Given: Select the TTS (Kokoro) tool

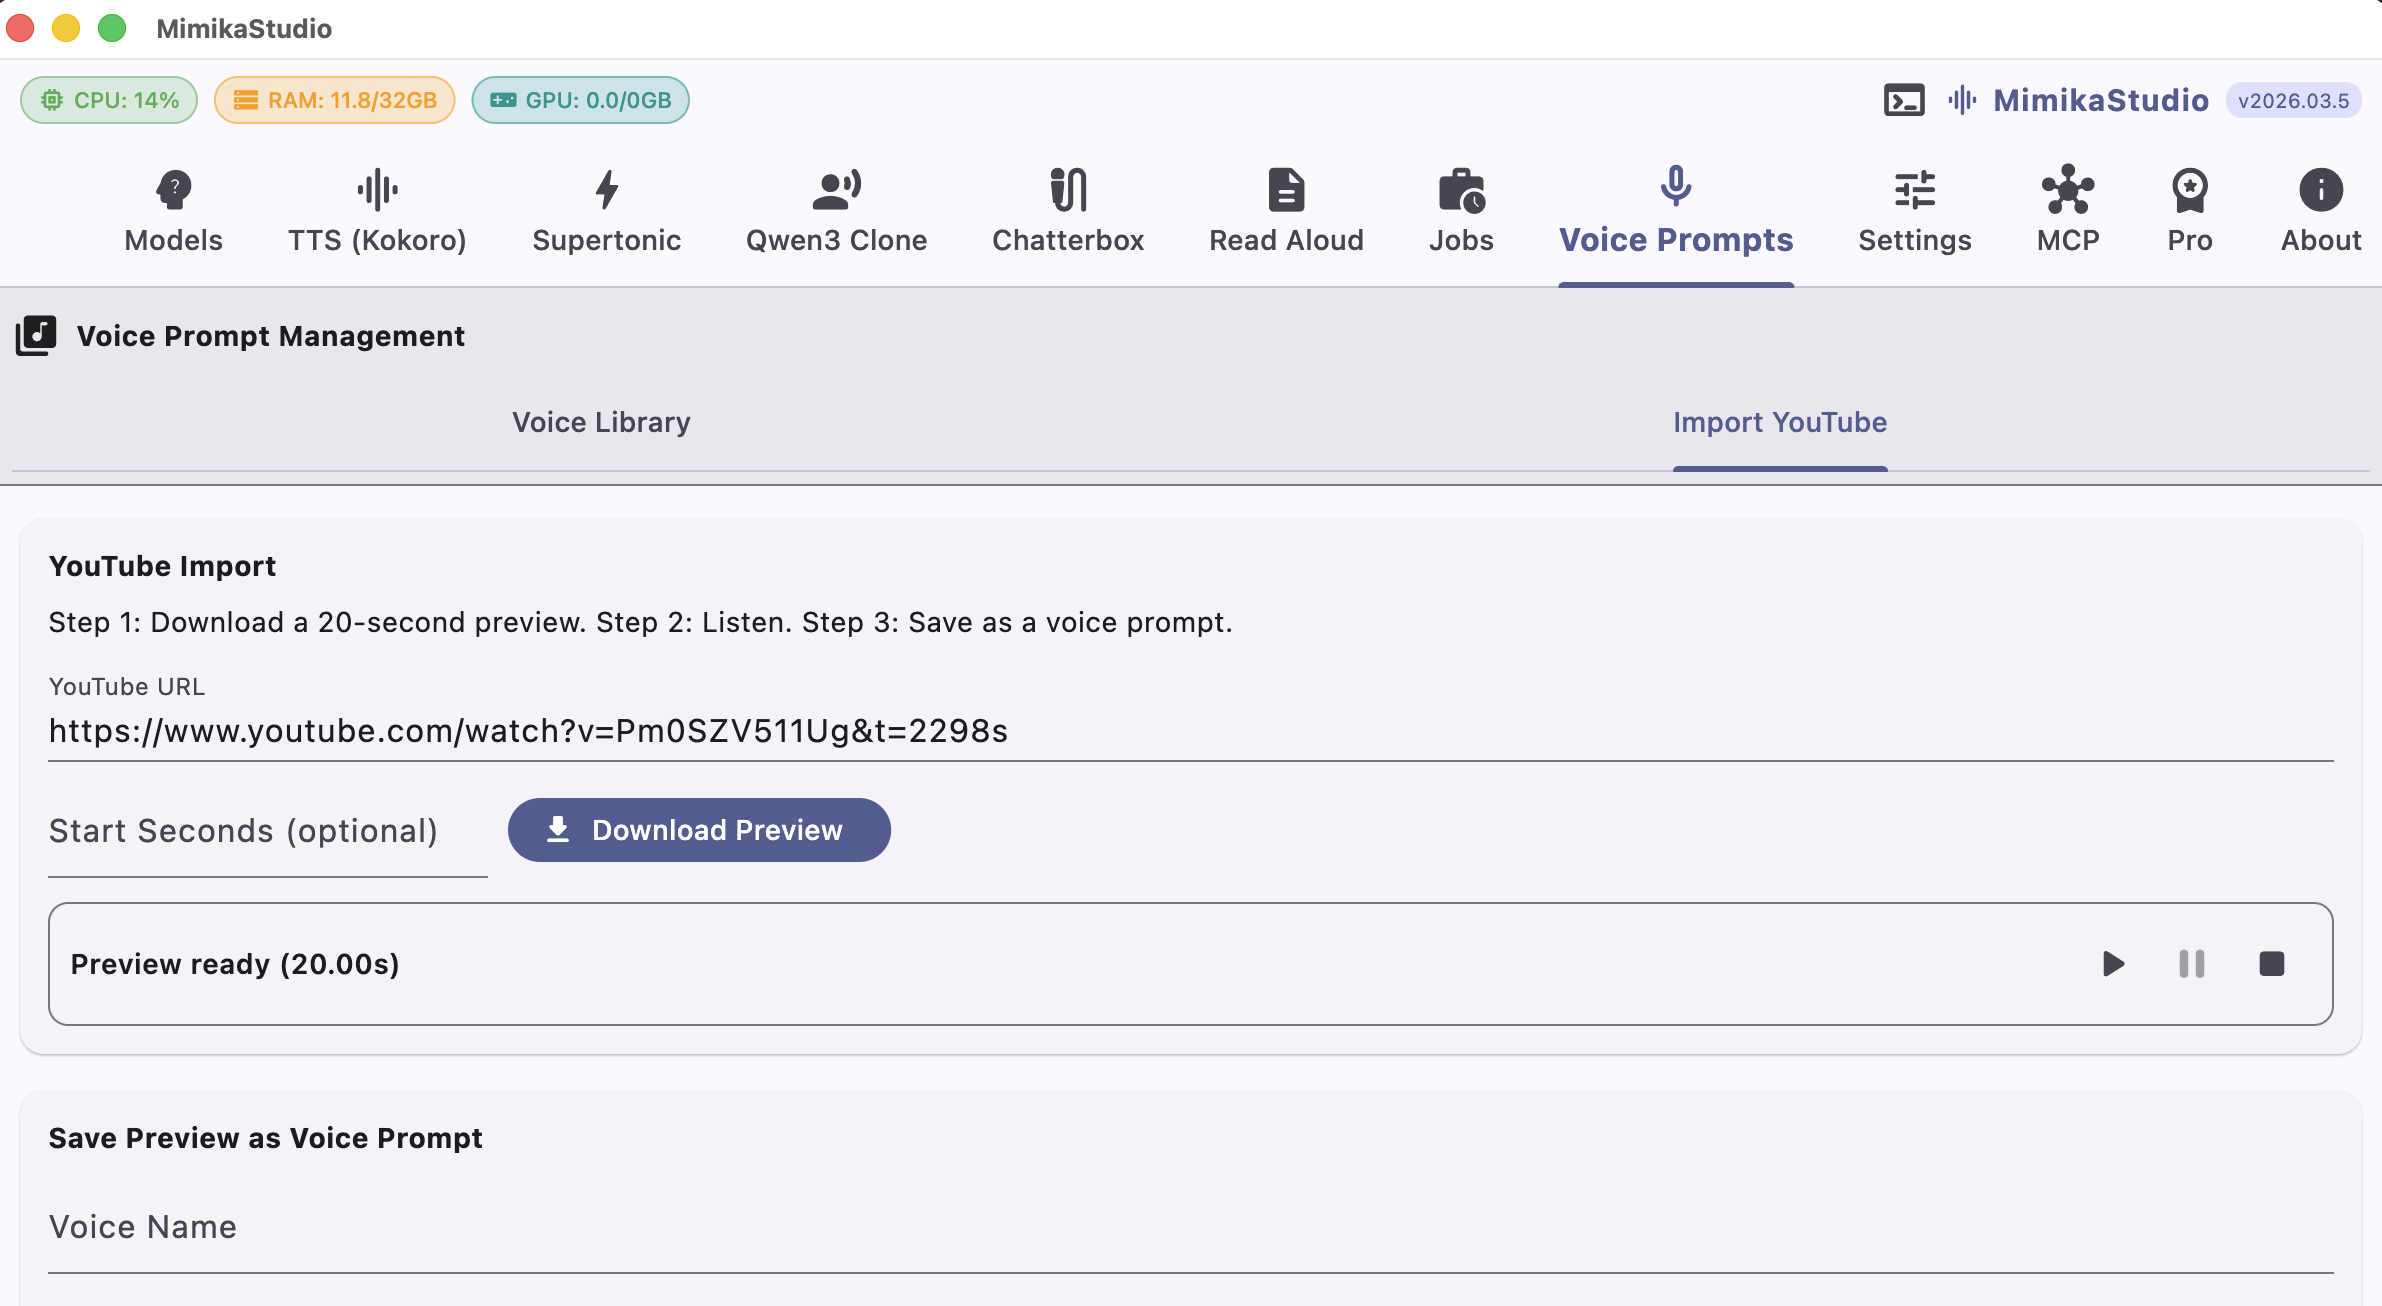Looking at the screenshot, I should pyautogui.click(x=377, y=210).
